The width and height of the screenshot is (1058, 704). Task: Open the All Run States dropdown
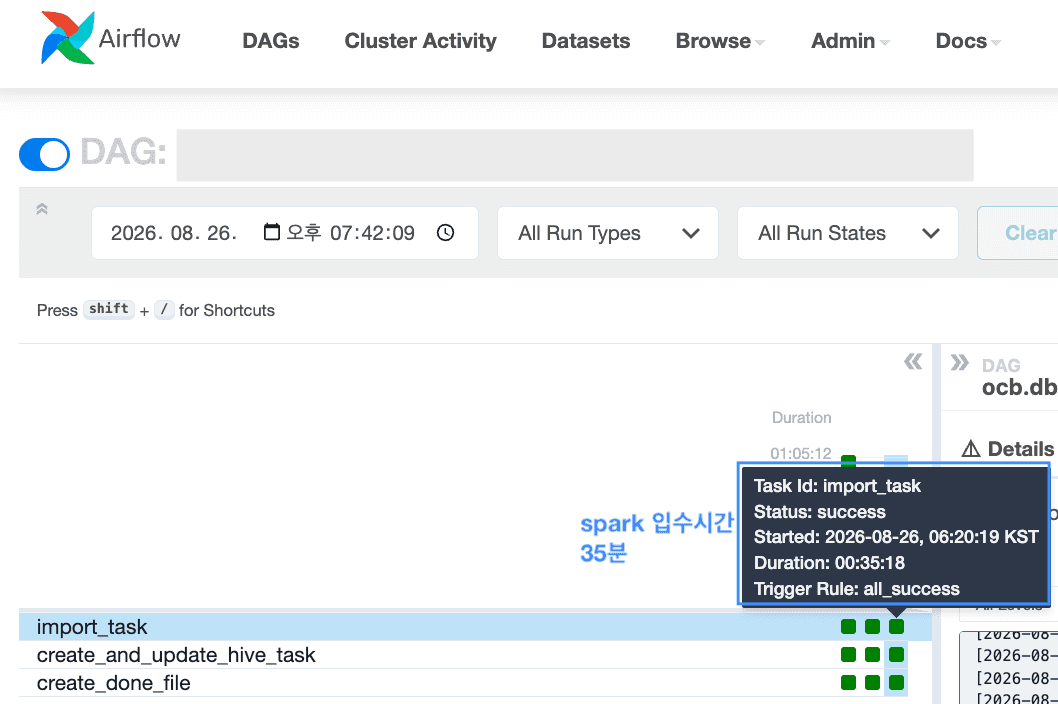tap(847, 233)
